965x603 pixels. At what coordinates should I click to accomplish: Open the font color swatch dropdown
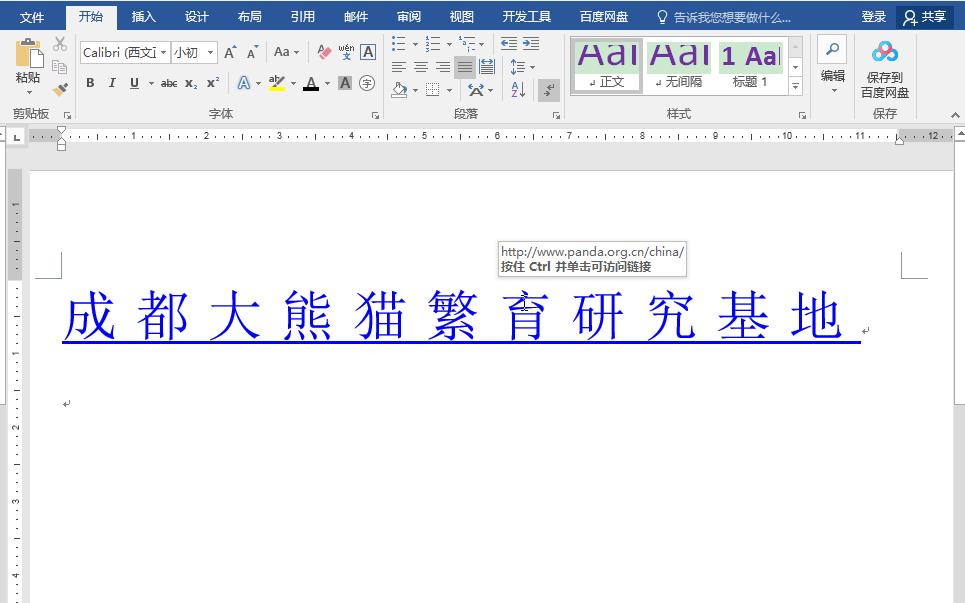pos(326,82)
